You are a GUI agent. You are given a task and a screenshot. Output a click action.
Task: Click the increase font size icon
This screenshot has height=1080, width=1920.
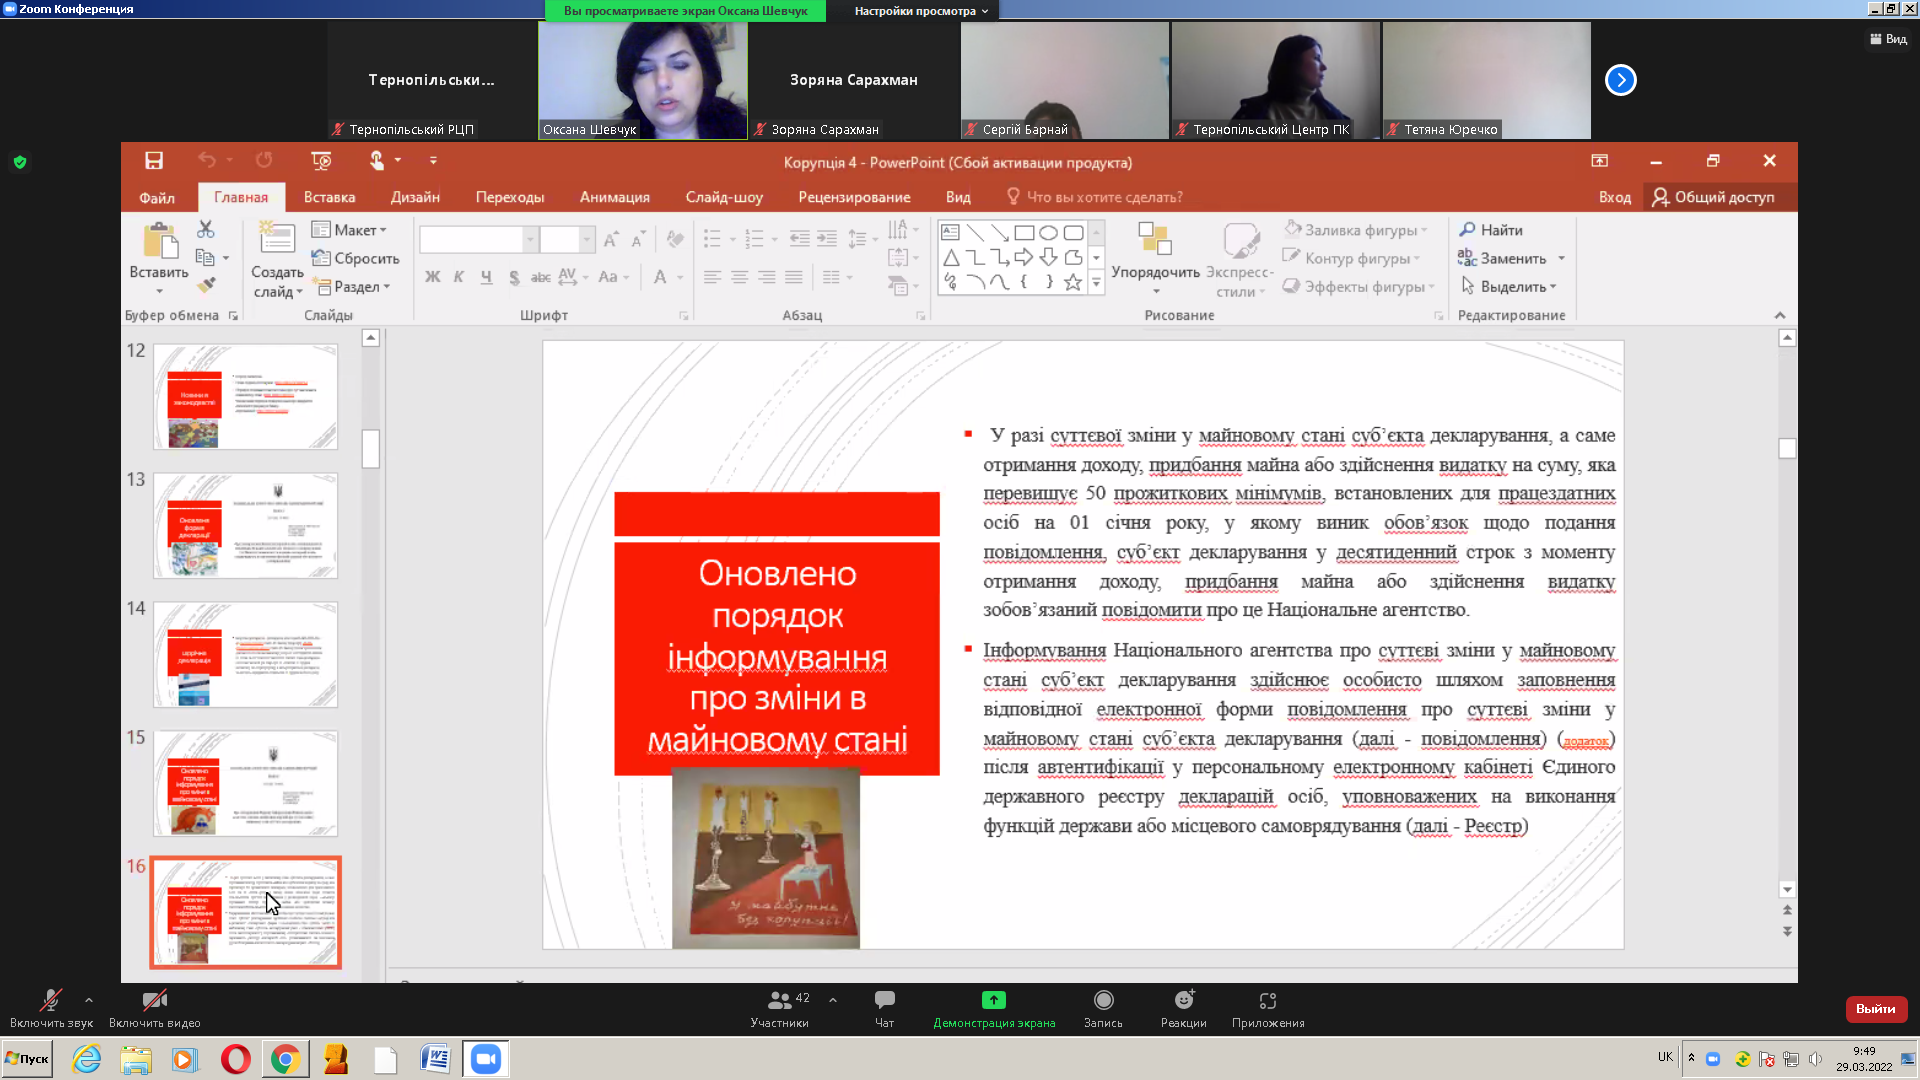tap(611, 239)
